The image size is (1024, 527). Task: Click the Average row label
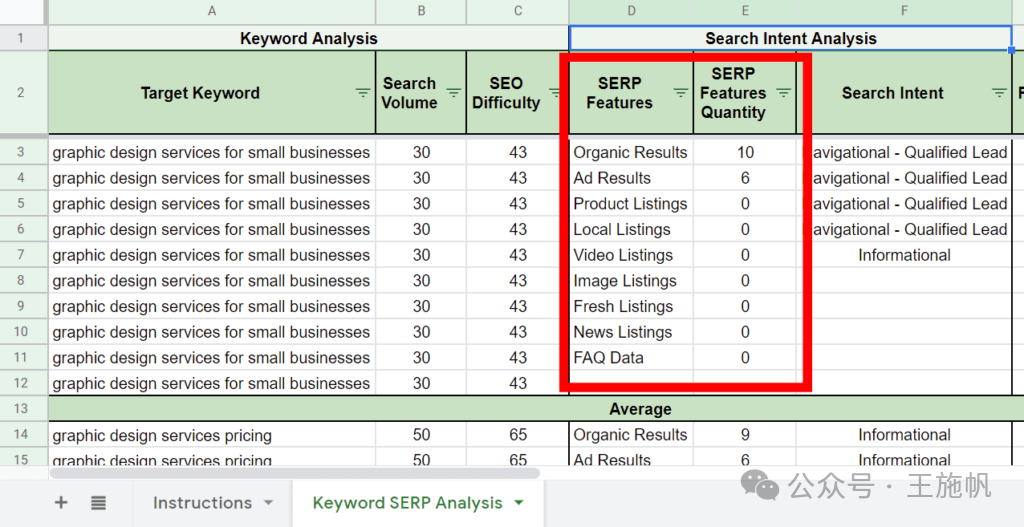pyautogui.click(x=640, y=409)
